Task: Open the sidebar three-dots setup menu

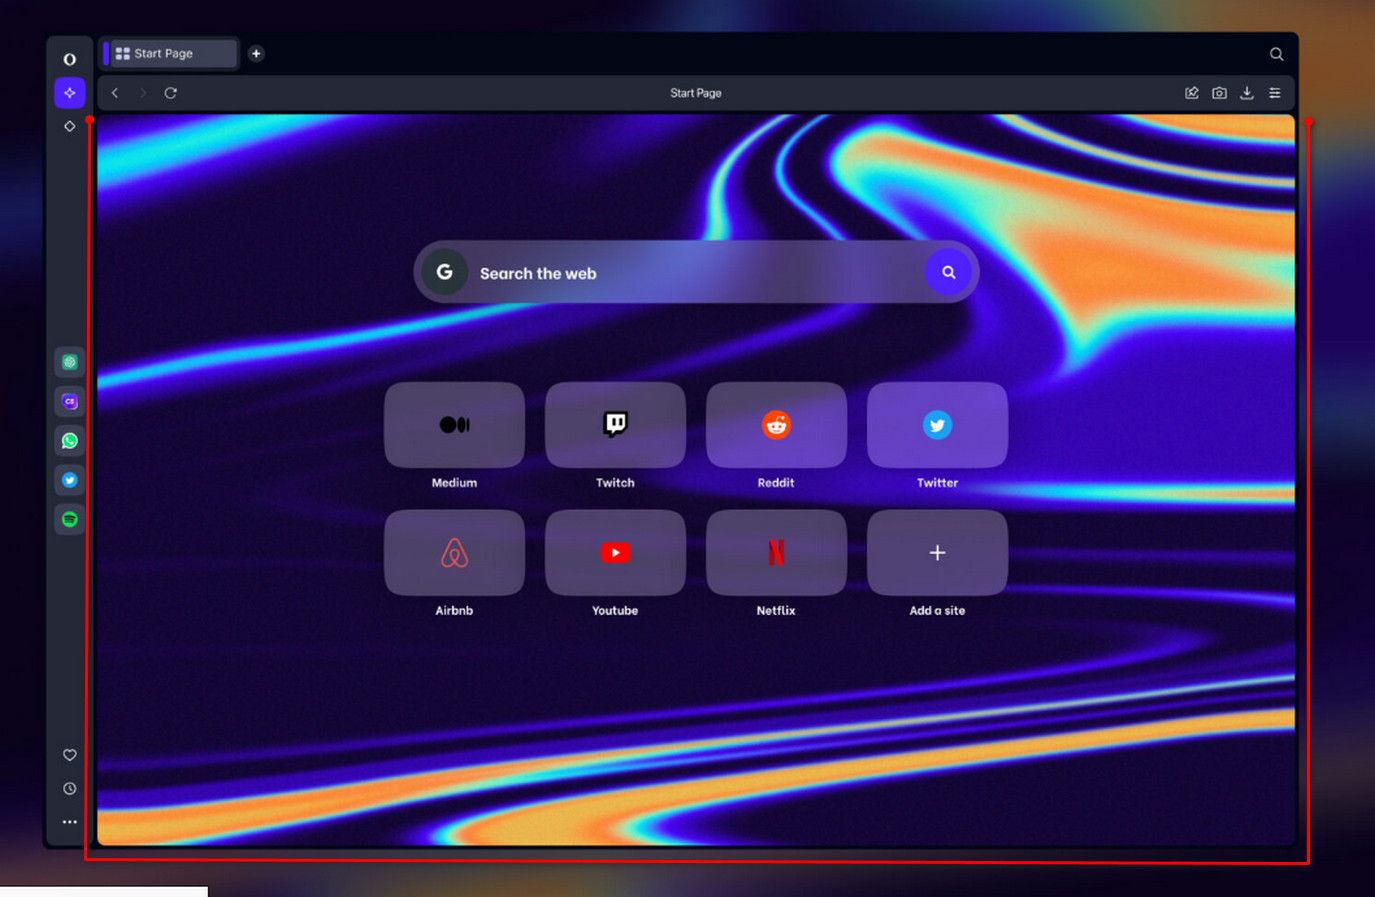Action: (x=69, y=822)
